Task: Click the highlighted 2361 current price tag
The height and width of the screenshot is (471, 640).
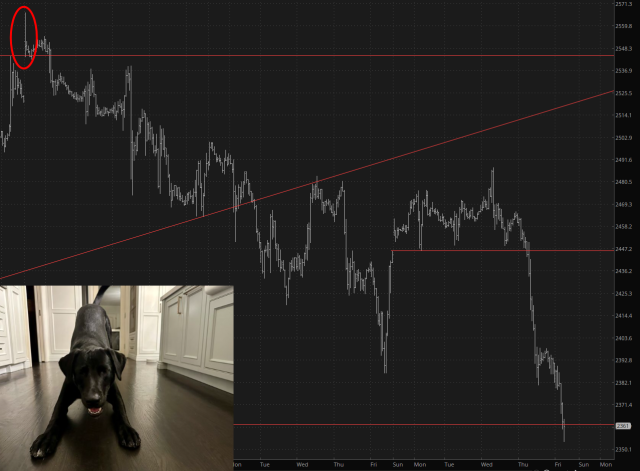Action: point(623,426)
